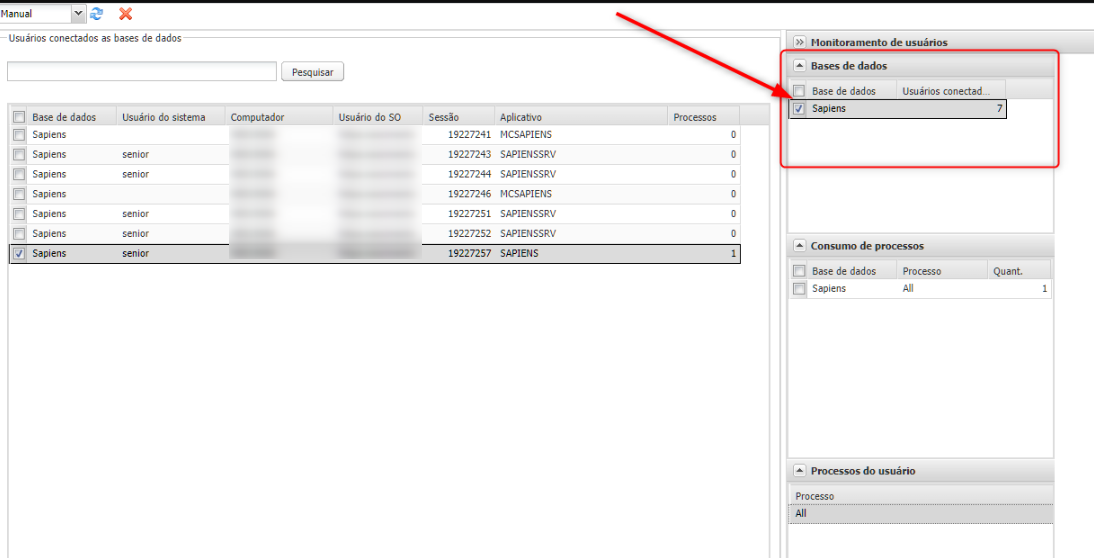Click session number 19227243
Screen dimensions: 1094x558
click(470, 154)
